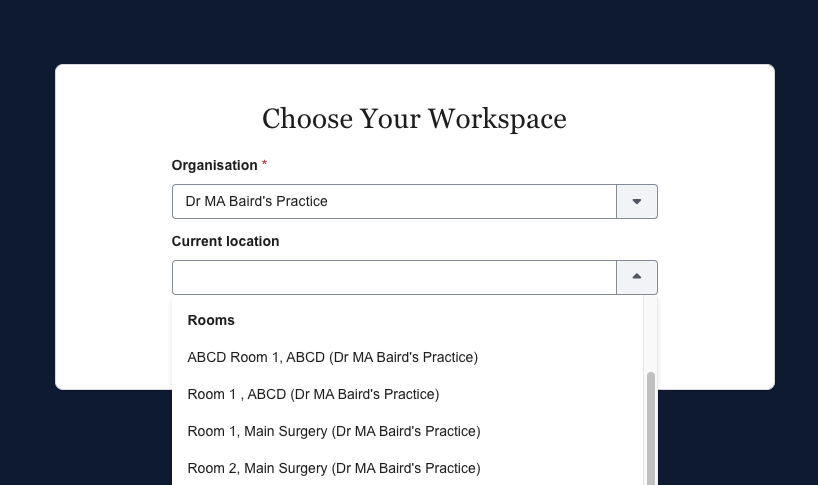Click the Choose Your Workspace heading

pyautogui.click(x=414, y=119)
